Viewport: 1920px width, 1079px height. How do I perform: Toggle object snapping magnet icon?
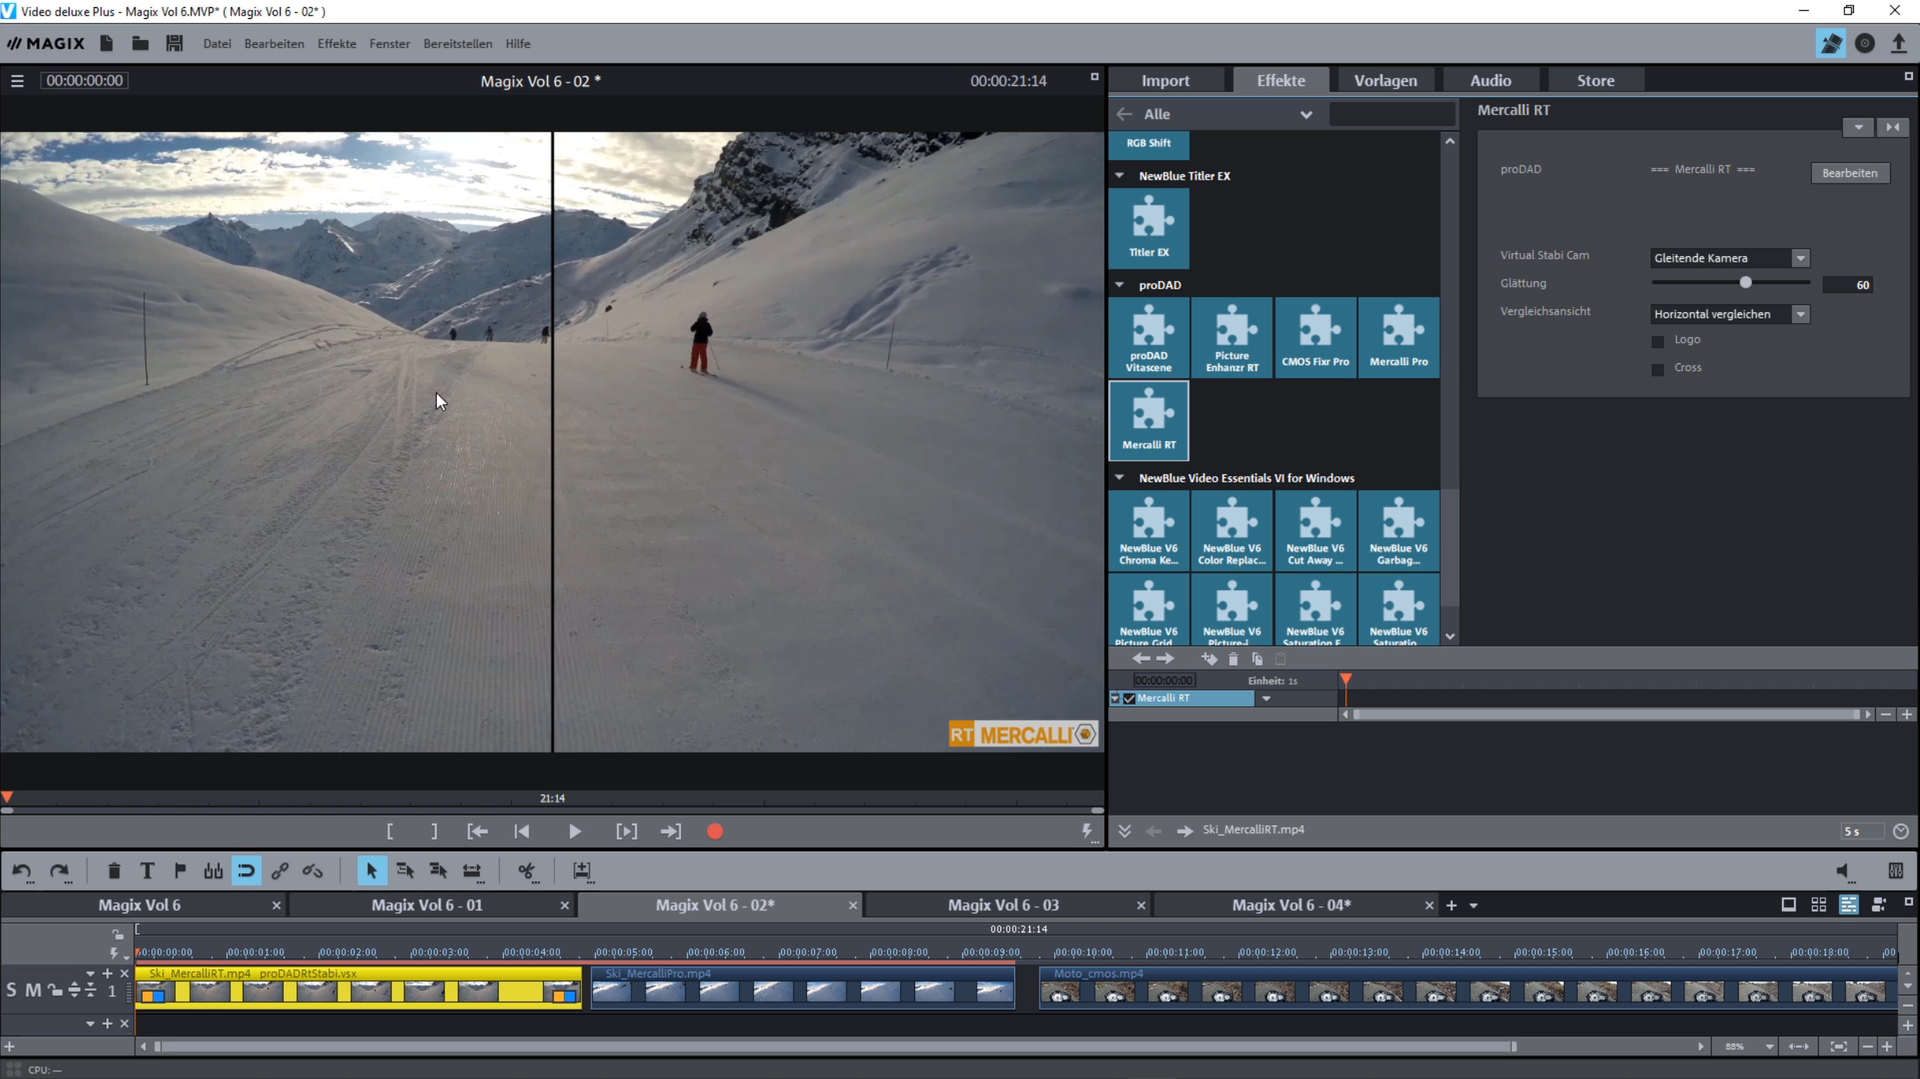click(x=246, y=871)
